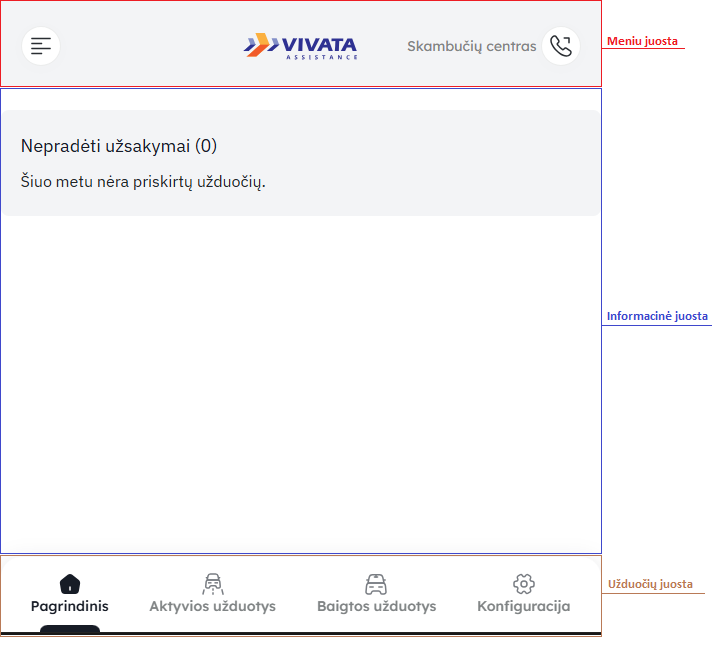Click the Skambučių centras text
719x655 pixels.
(471, 46)
